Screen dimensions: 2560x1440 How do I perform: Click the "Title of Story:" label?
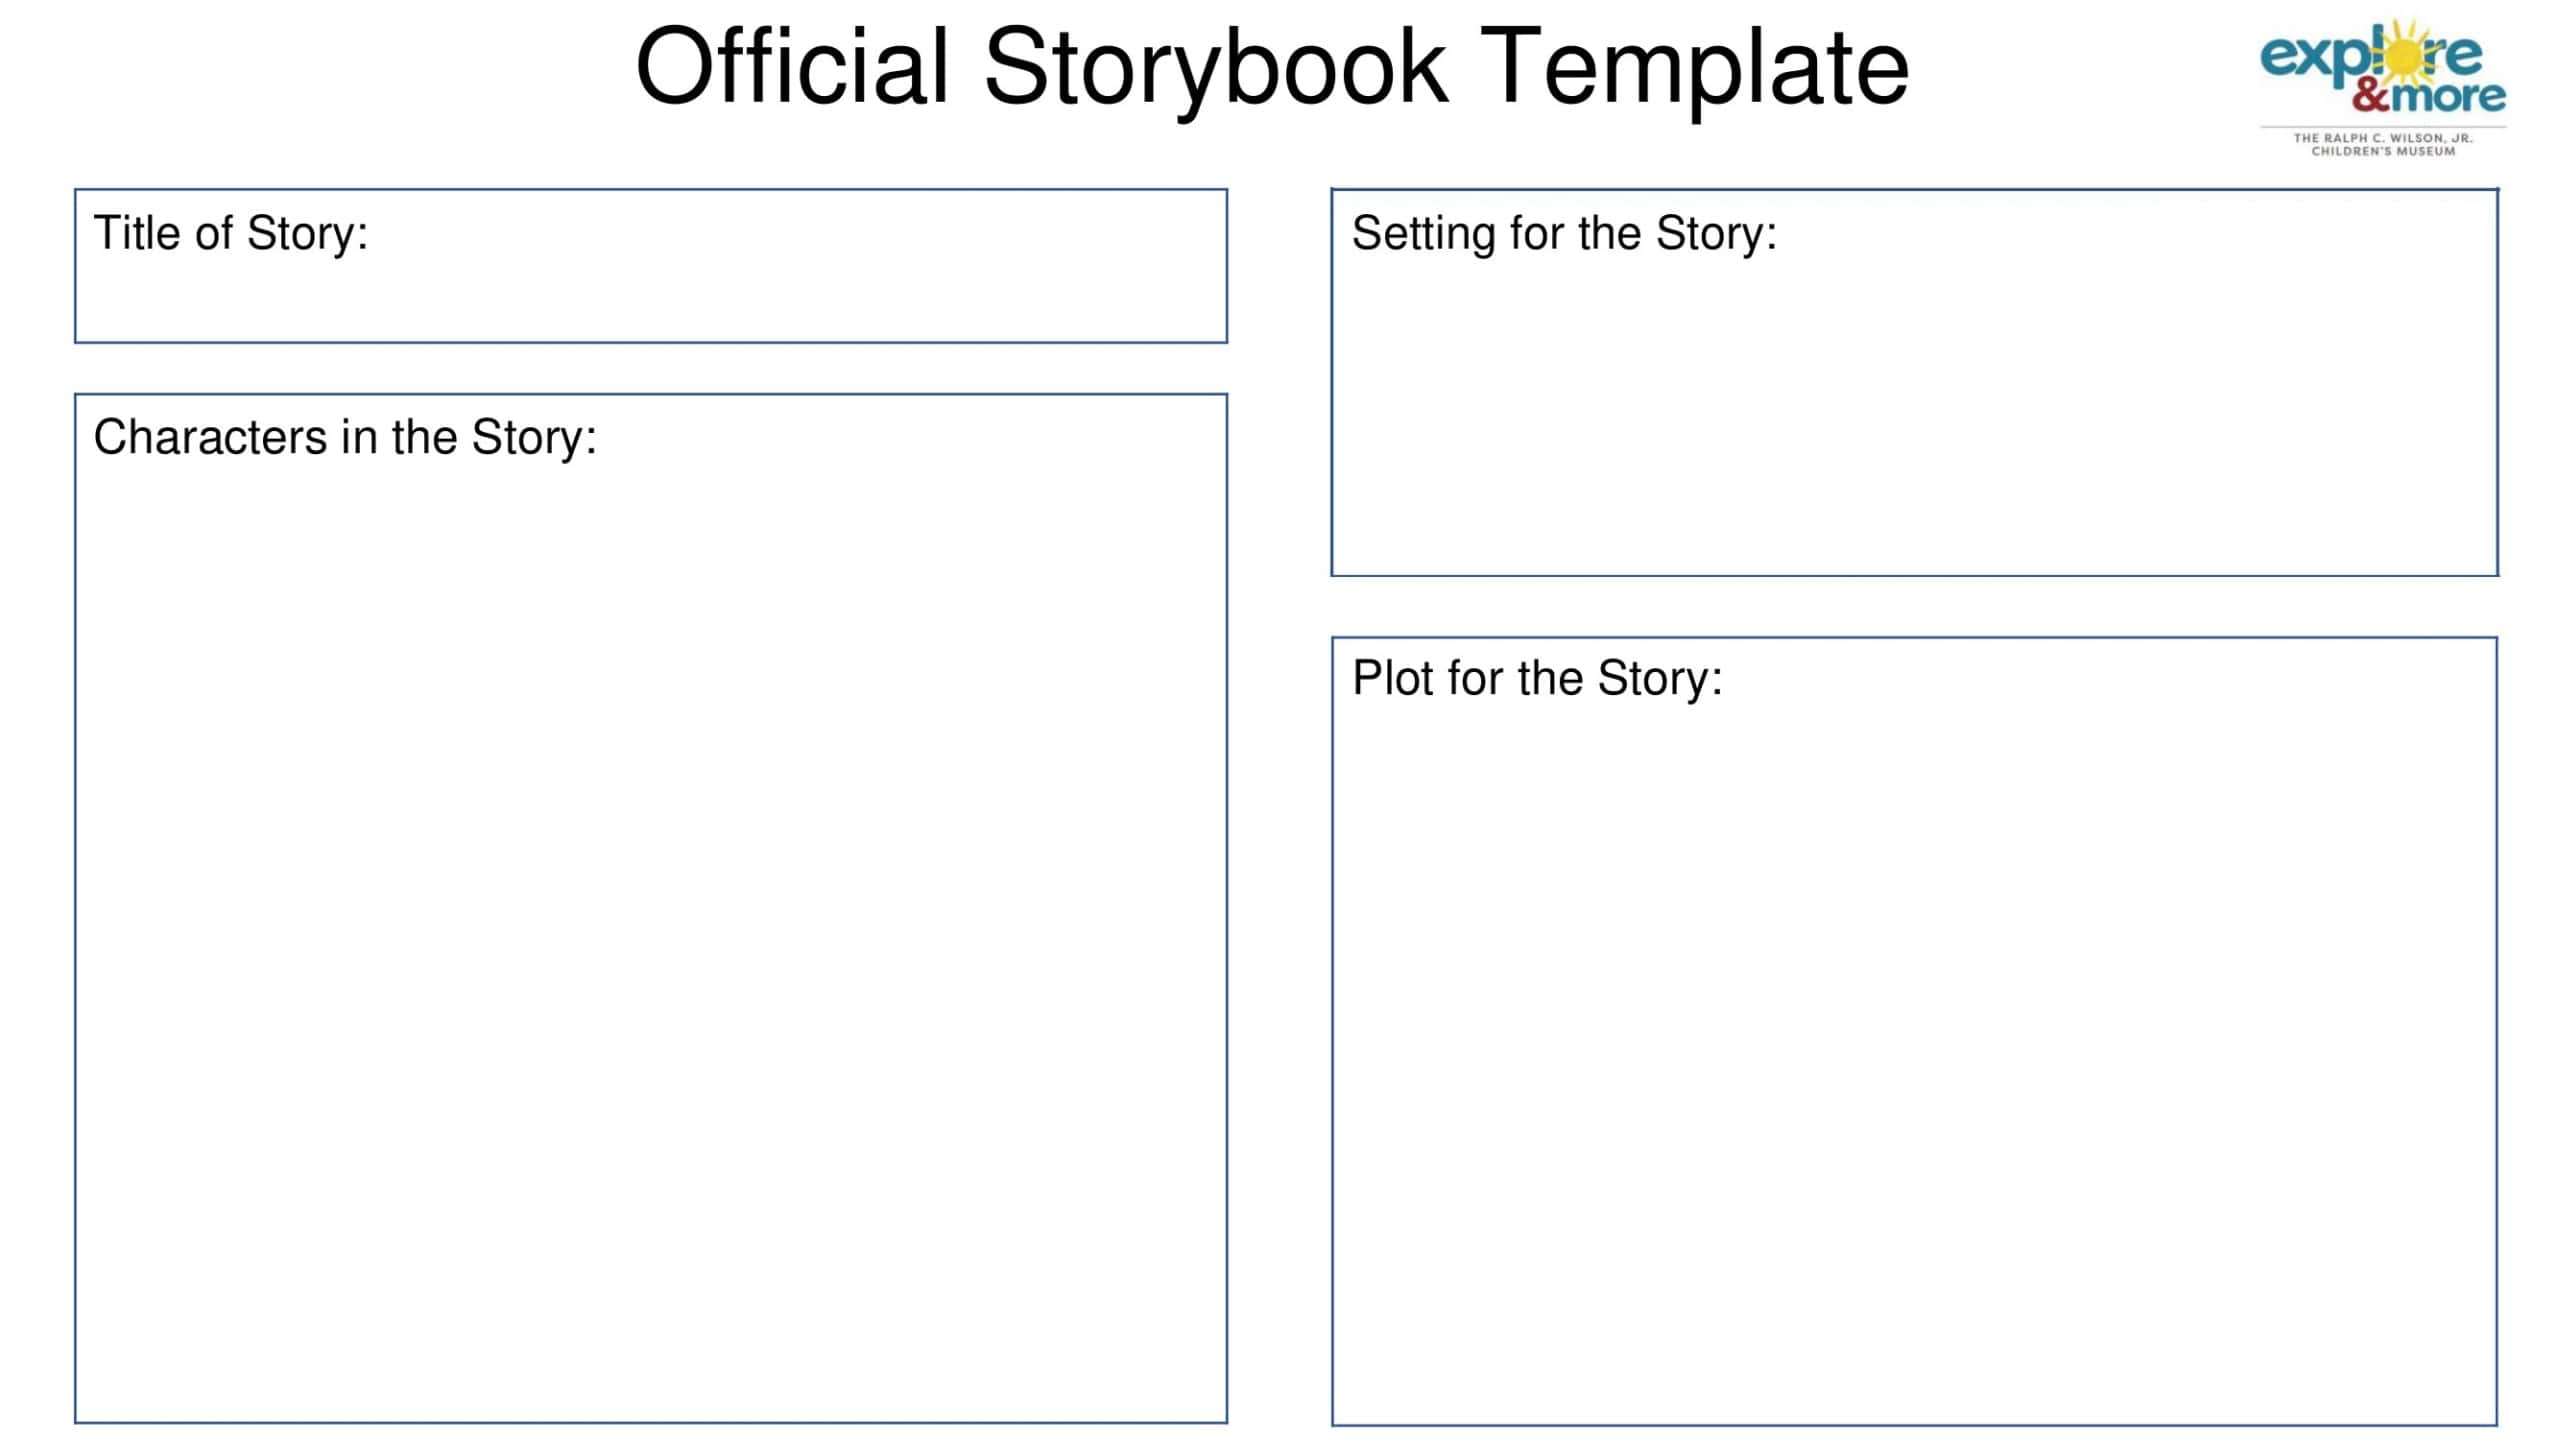[231, 234]
